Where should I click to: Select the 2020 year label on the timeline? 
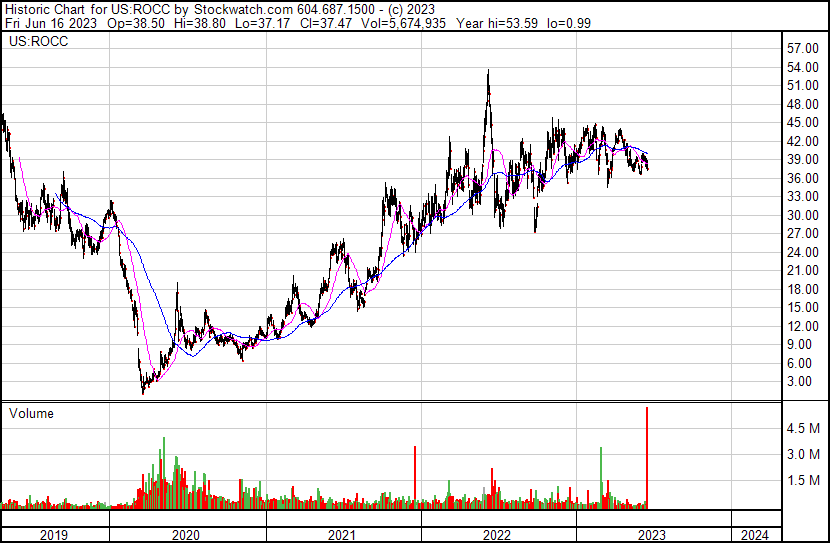pos(186,534)
